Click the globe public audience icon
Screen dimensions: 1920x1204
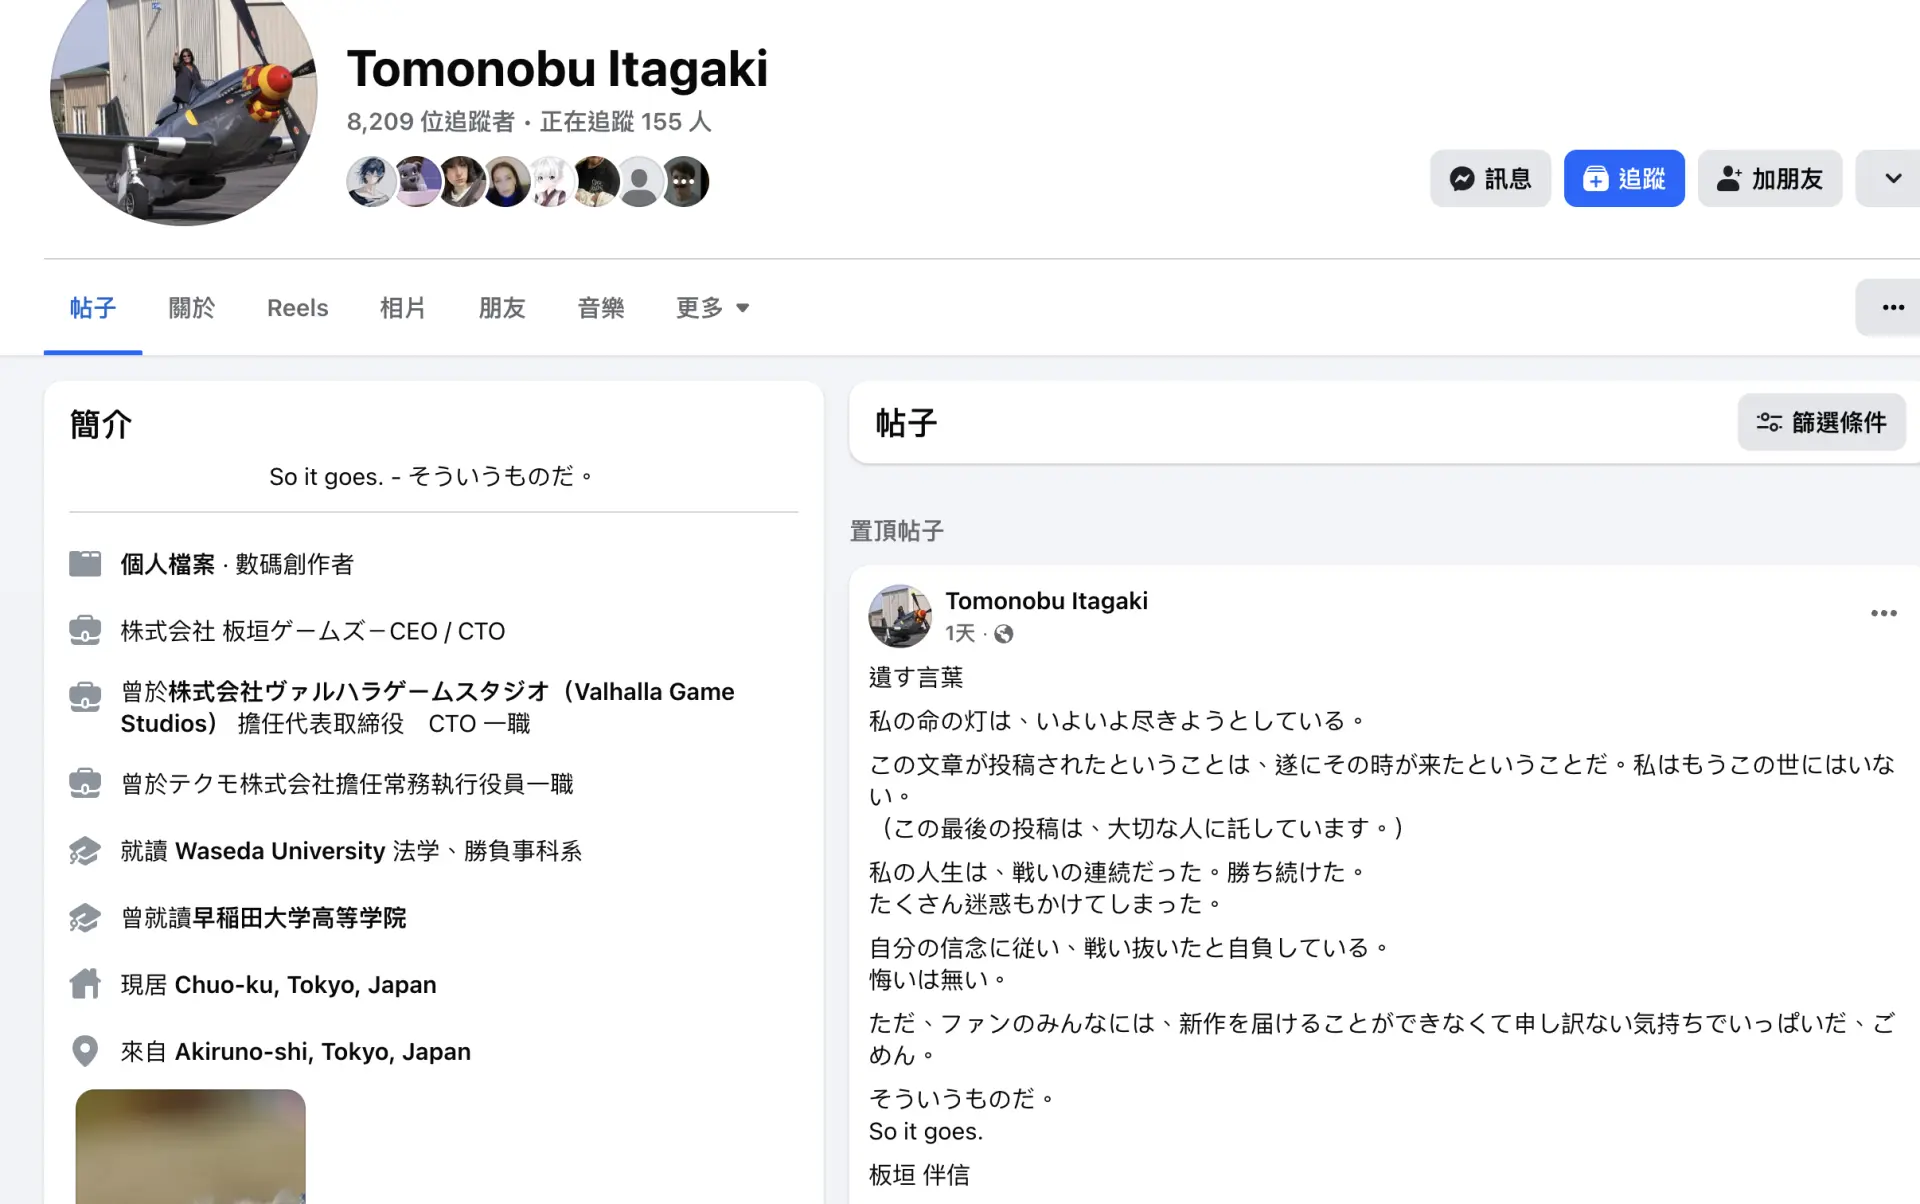click(x=1004, y=634)
